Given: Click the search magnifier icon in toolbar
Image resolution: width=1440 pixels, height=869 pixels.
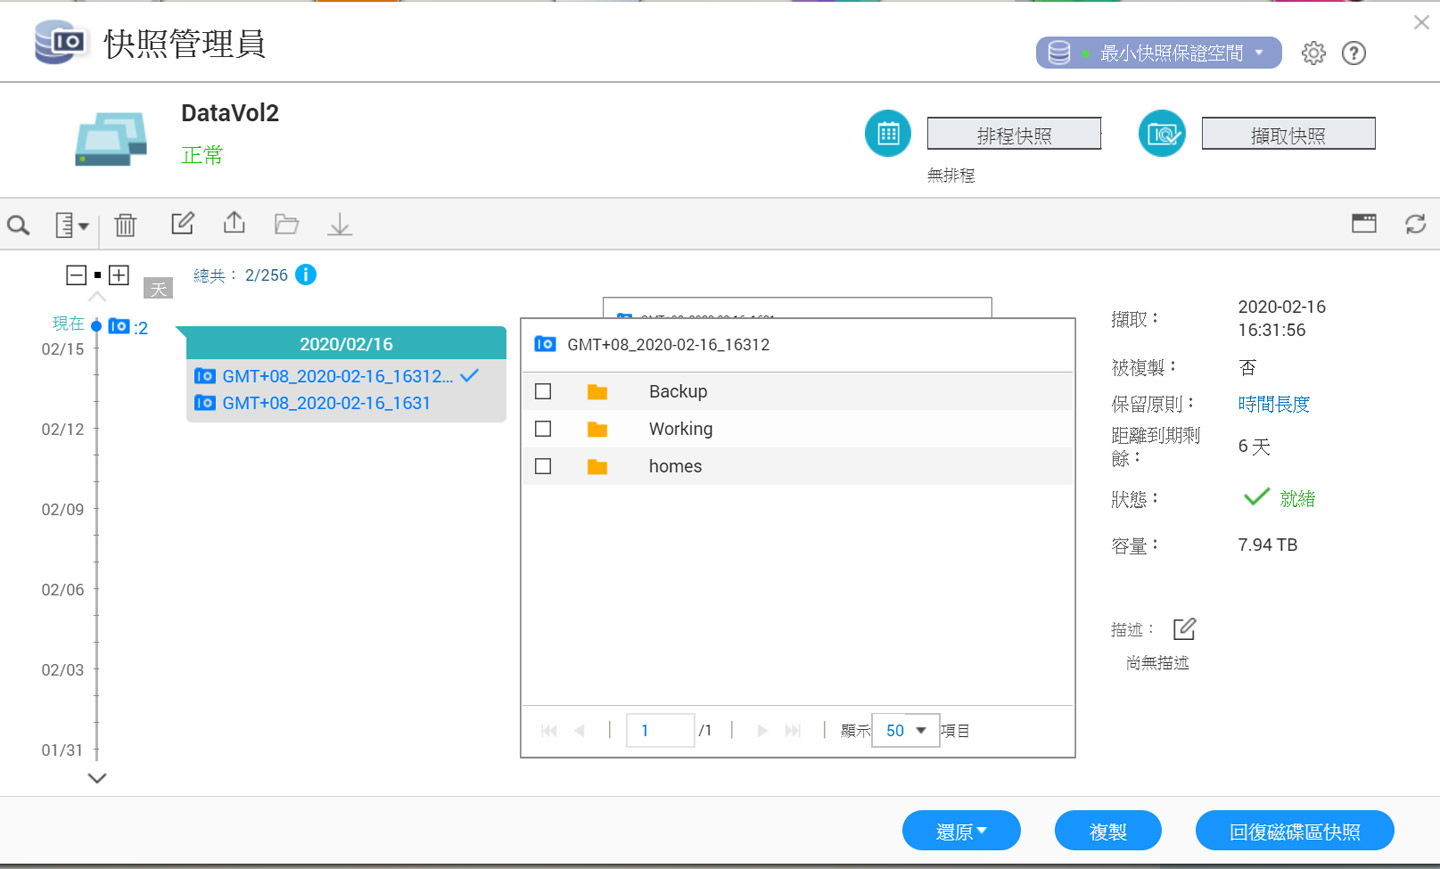Looking at the screenshot, I should [18, 225].
